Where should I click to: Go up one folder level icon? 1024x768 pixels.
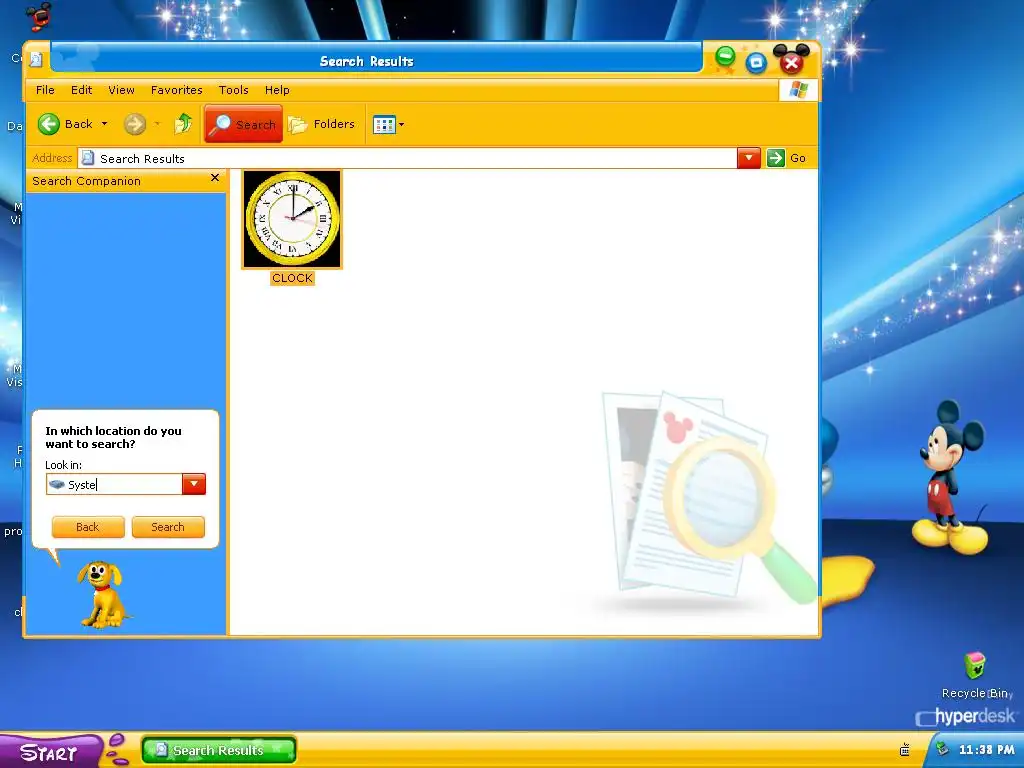point(184,123)
